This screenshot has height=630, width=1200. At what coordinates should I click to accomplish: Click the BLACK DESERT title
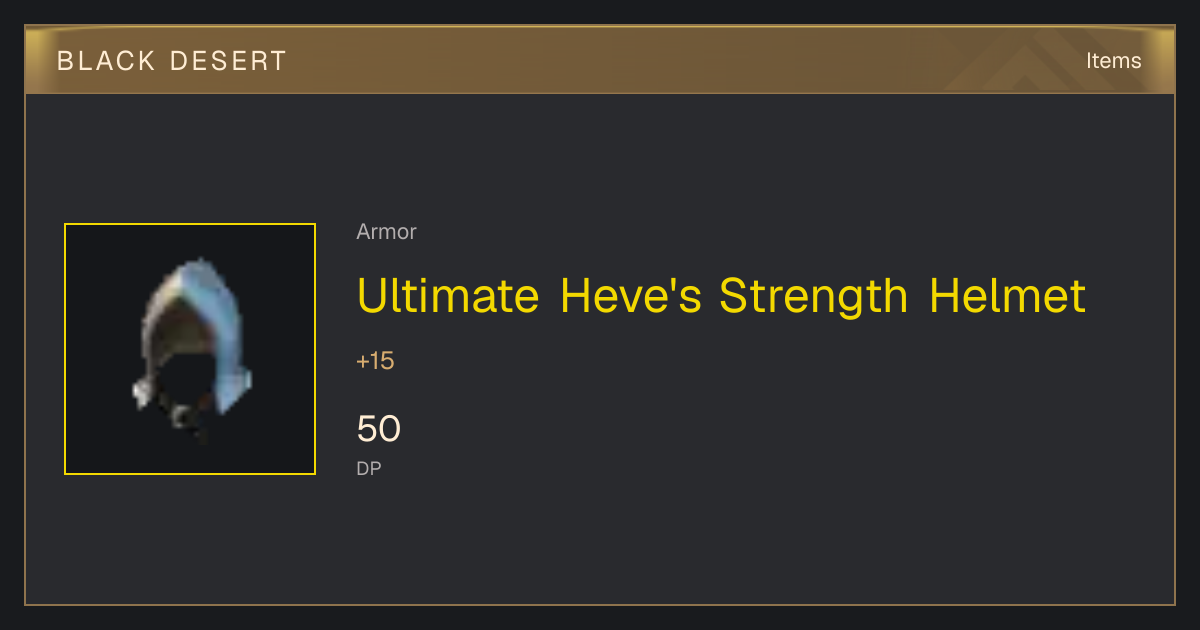(172, 61)
